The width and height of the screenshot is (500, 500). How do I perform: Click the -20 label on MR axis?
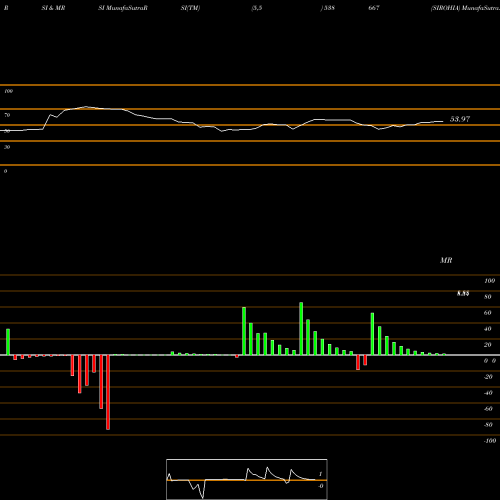pos(488,377)
